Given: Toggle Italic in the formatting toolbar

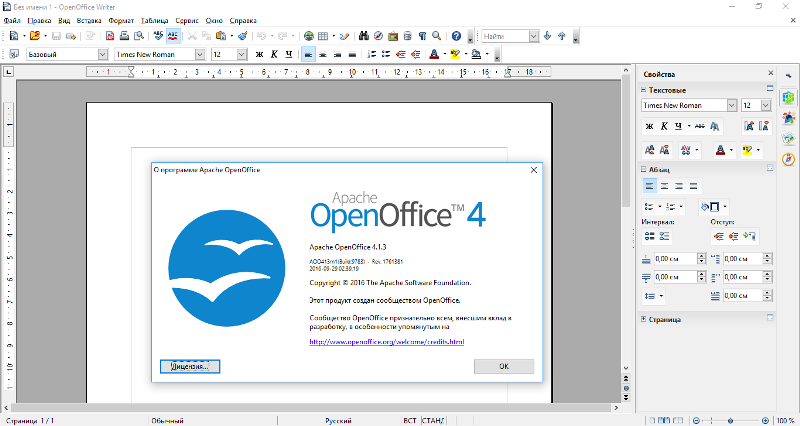Looking at the screenshot, I should pos(274,54).
